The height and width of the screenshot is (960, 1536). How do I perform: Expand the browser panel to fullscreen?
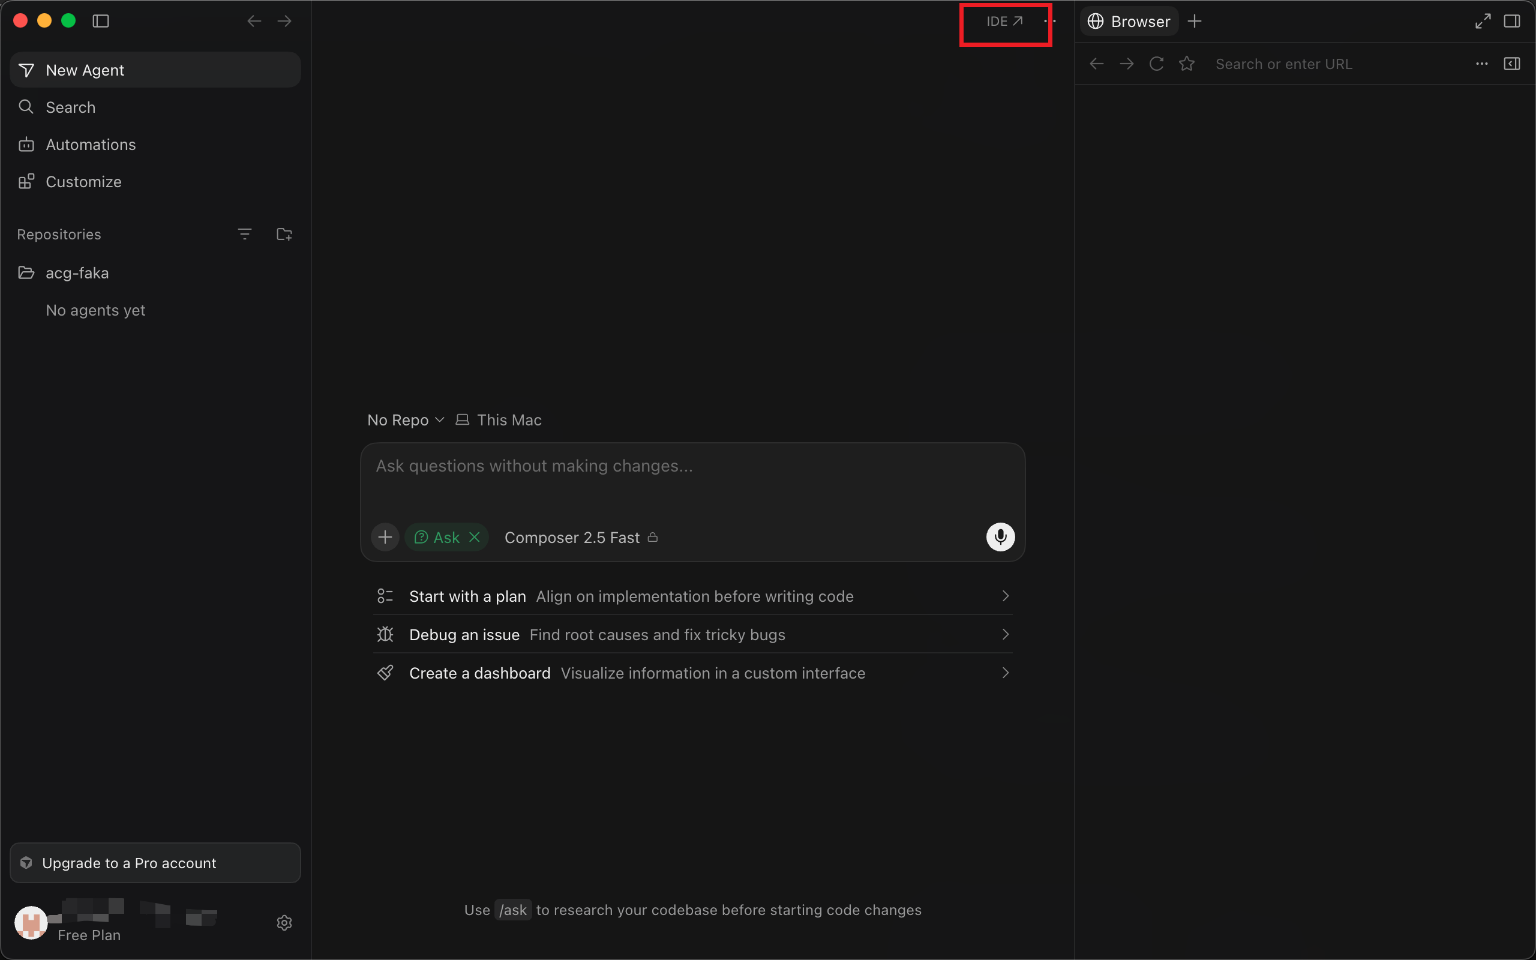(1483, 21)
